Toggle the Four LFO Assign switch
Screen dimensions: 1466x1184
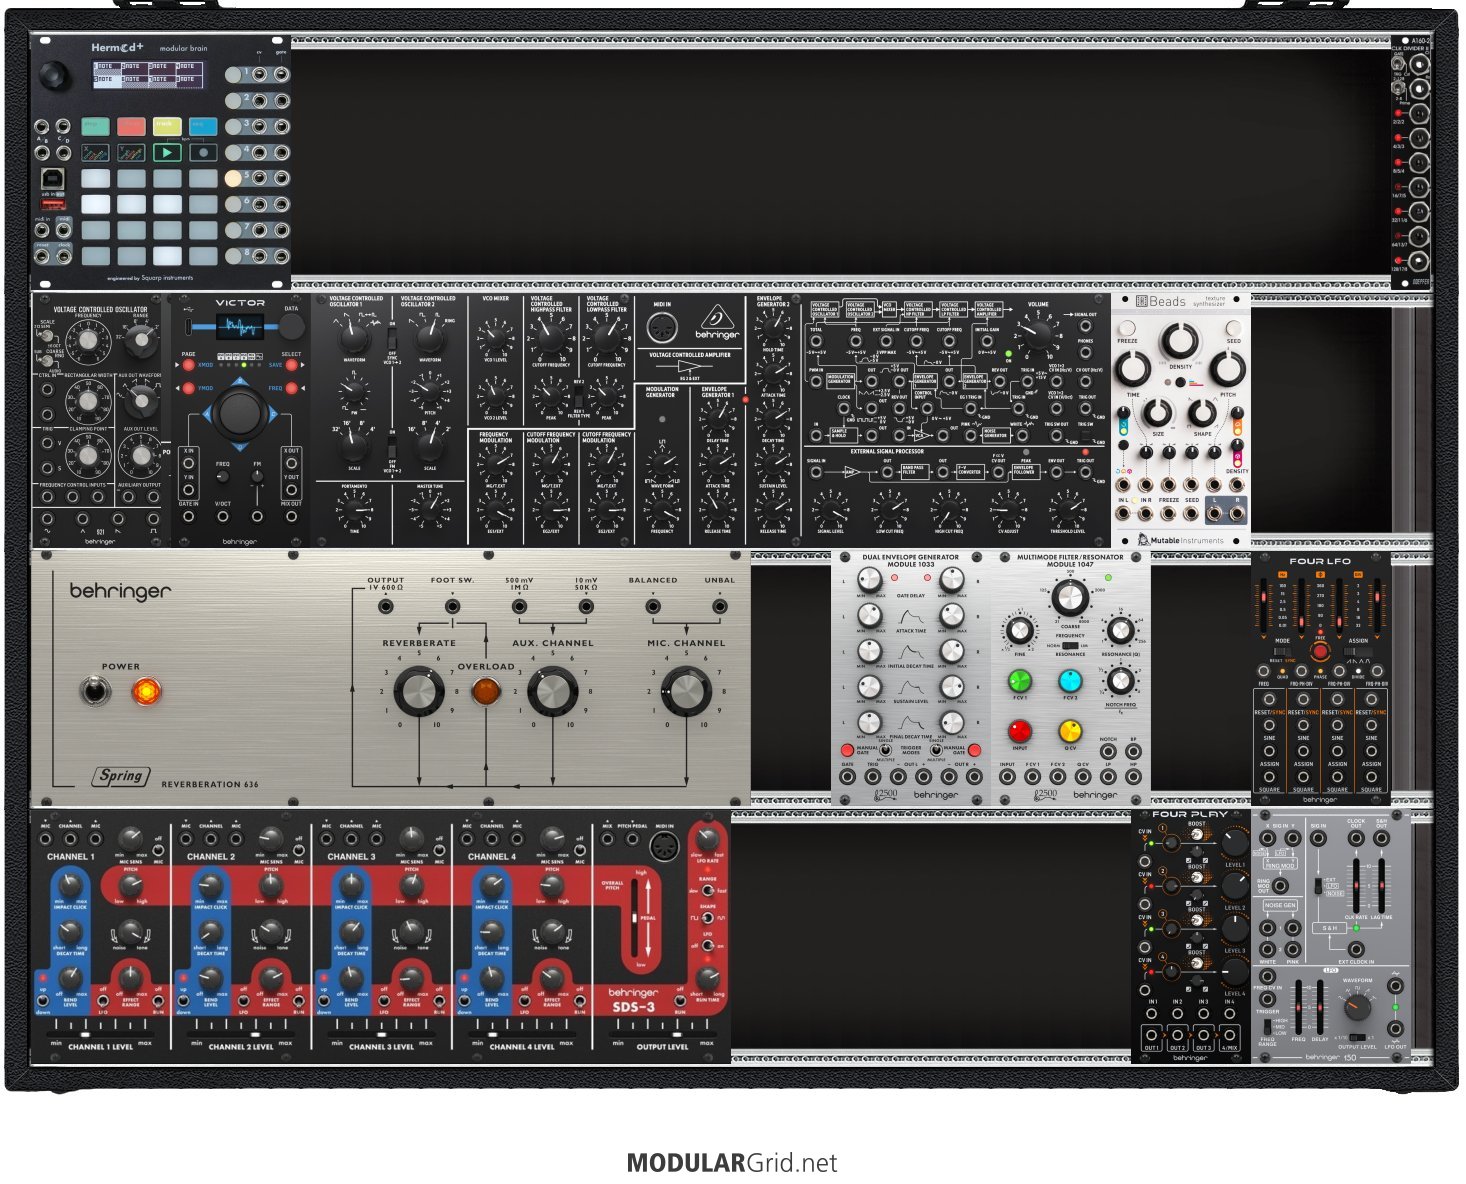[1357, 652]
